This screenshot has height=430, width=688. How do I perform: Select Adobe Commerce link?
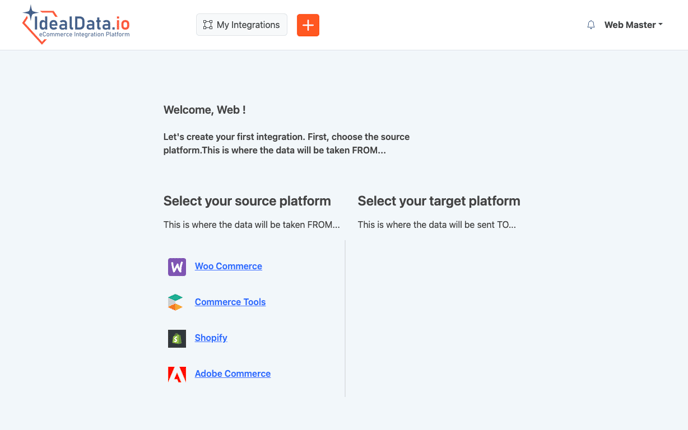pos(232,374)
